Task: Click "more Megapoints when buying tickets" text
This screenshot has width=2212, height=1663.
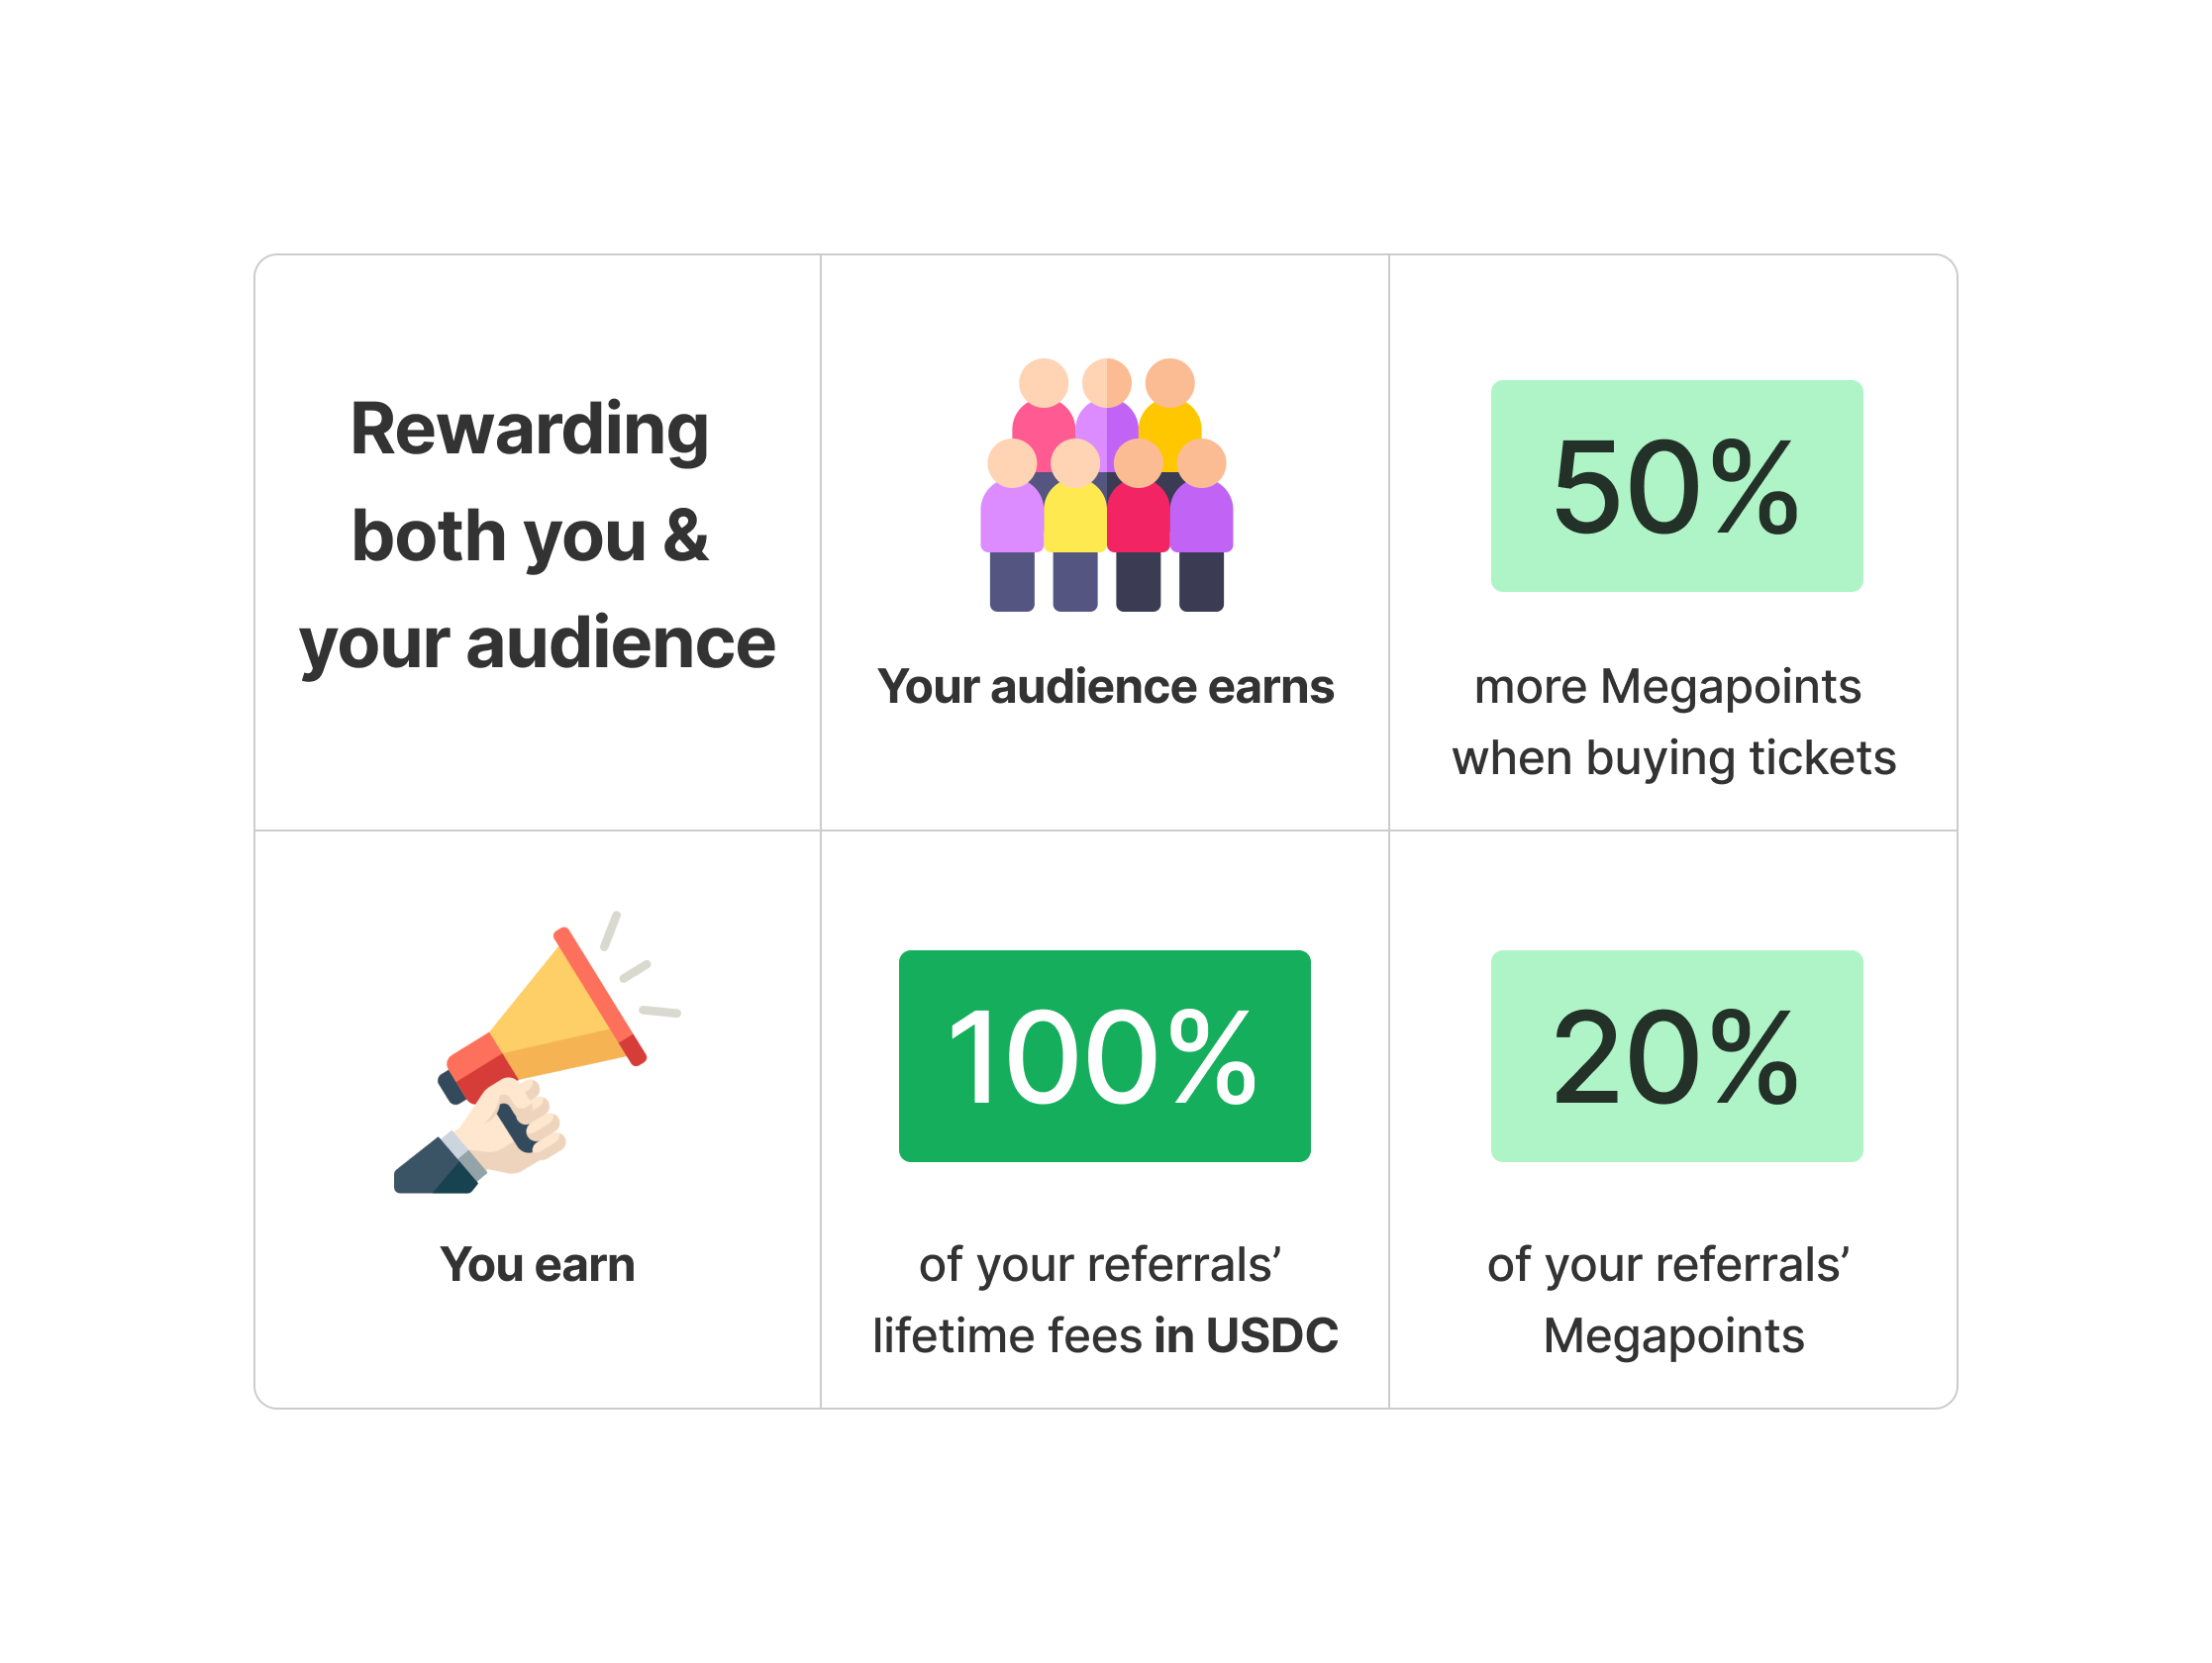Action: (x=1673, y=722)
